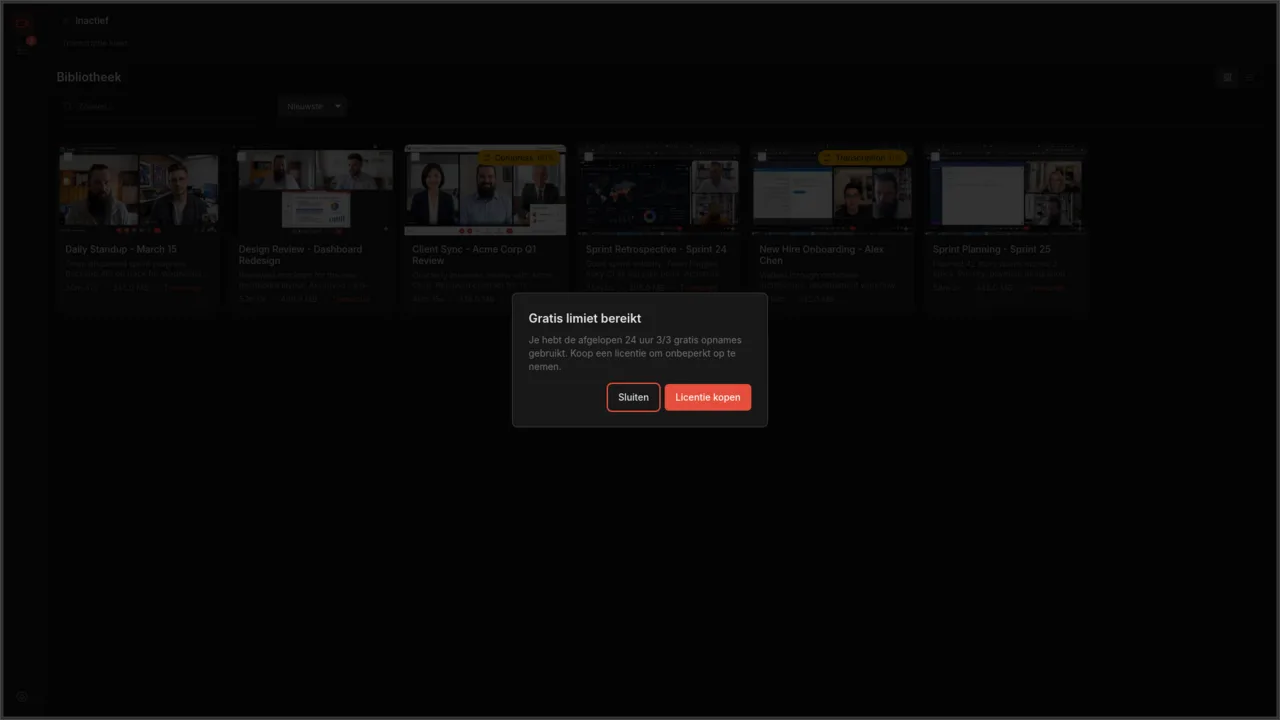Image resolution: width=1280 pixels, height=720 pixels.
Task: Switch to list view icon
Action: click(1249, 77)
